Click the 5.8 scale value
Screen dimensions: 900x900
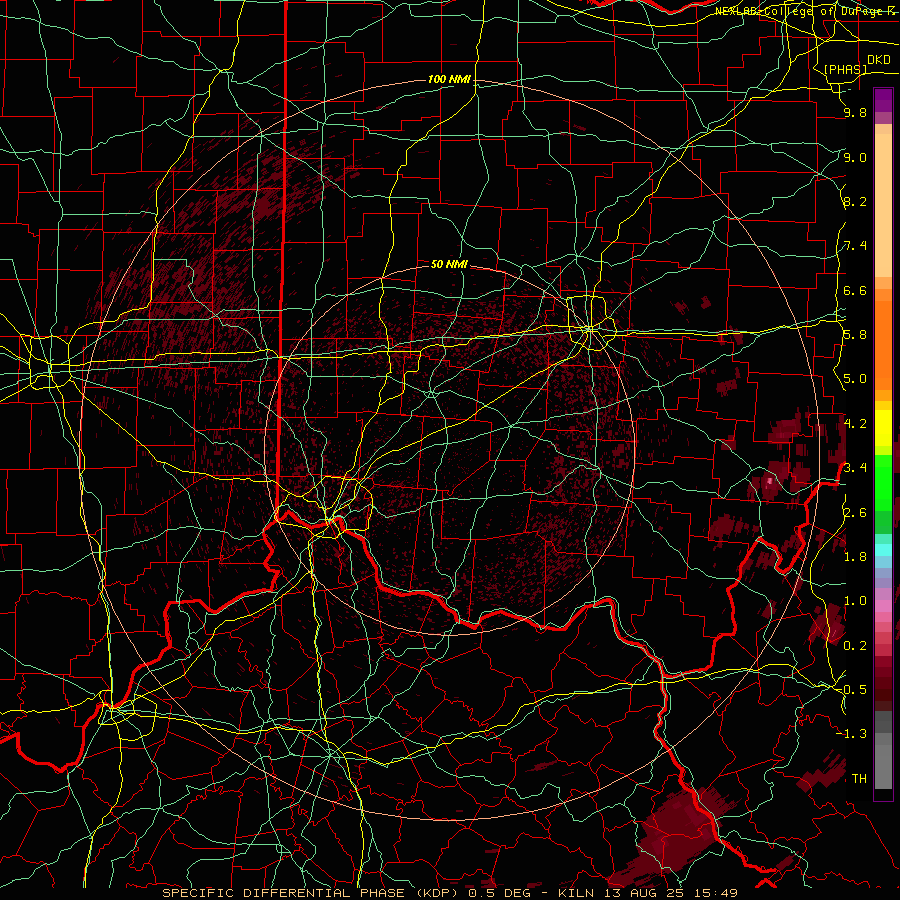[x=855, y=335]
